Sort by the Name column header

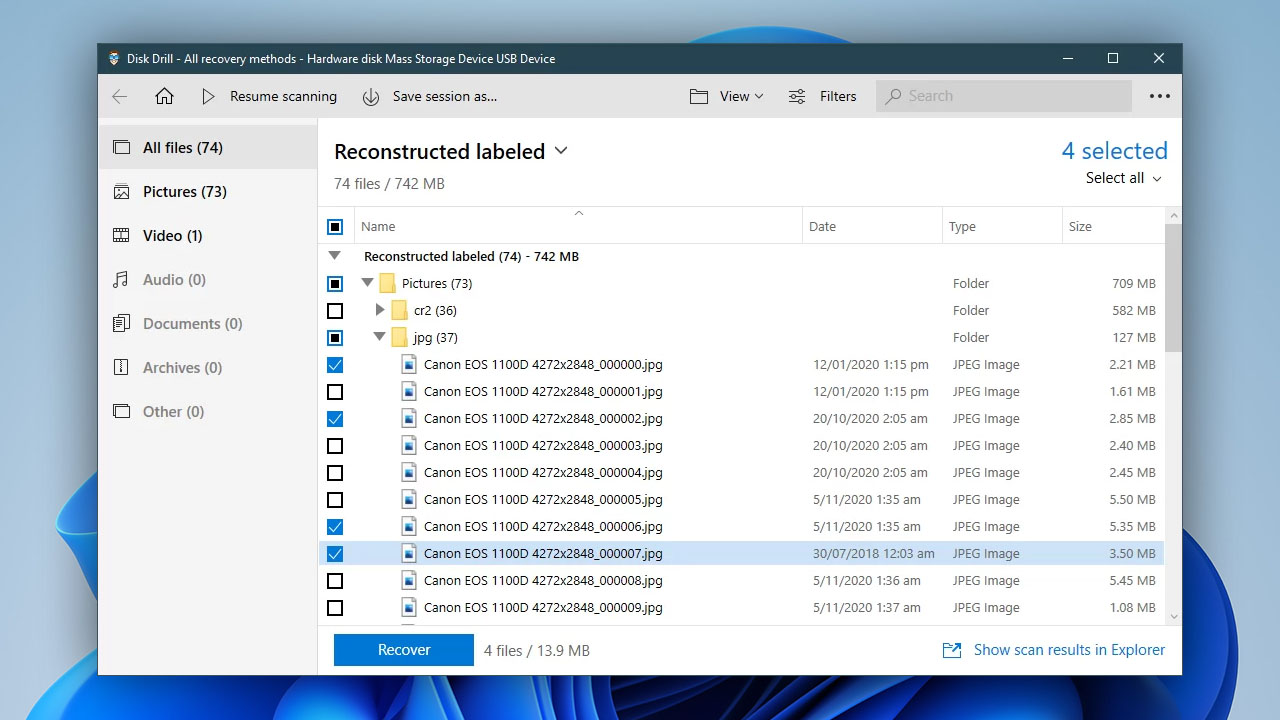(578, 227)
